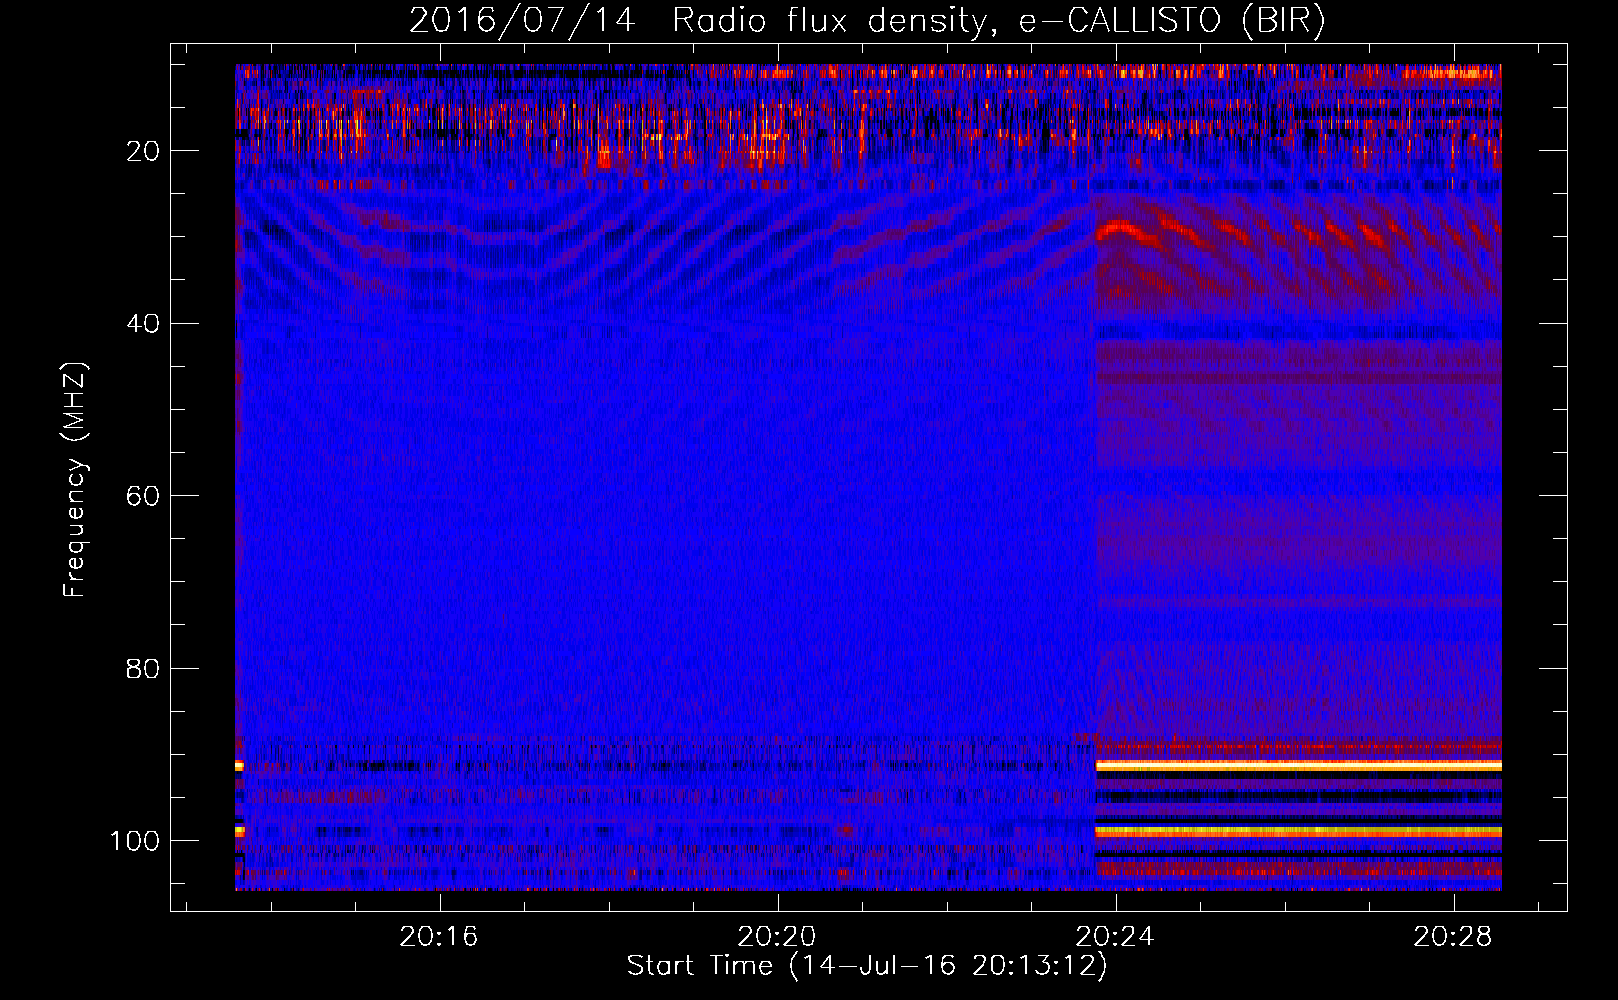Click the 'Start Time (14-Jul-16 20:13:12)' label

coord(867,966)
